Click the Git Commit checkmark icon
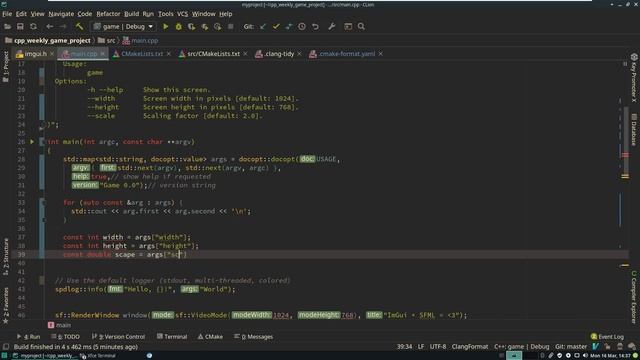 point(276,27)
